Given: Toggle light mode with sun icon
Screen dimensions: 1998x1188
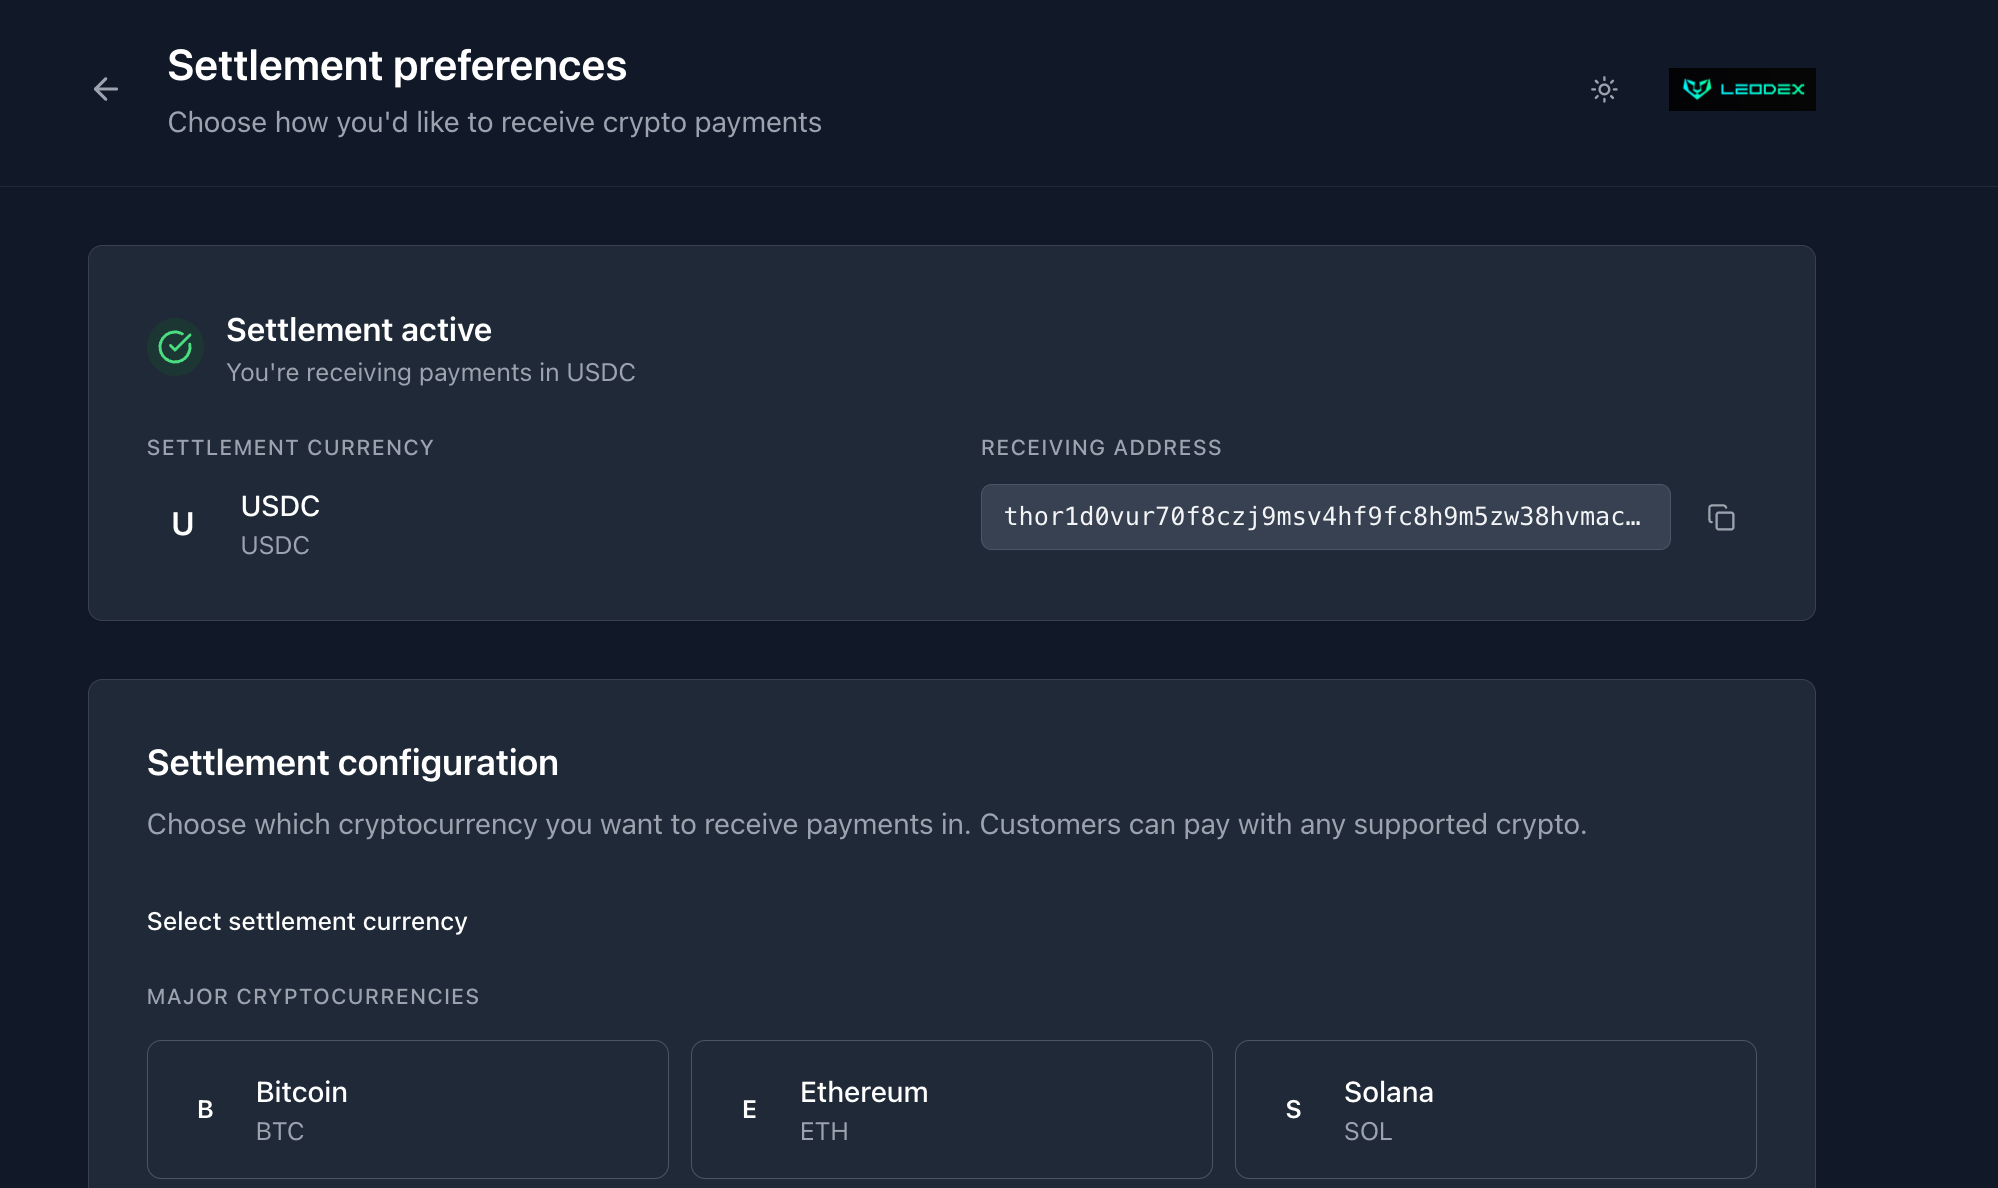Looking at the screenshot, I should [1604, 89].
